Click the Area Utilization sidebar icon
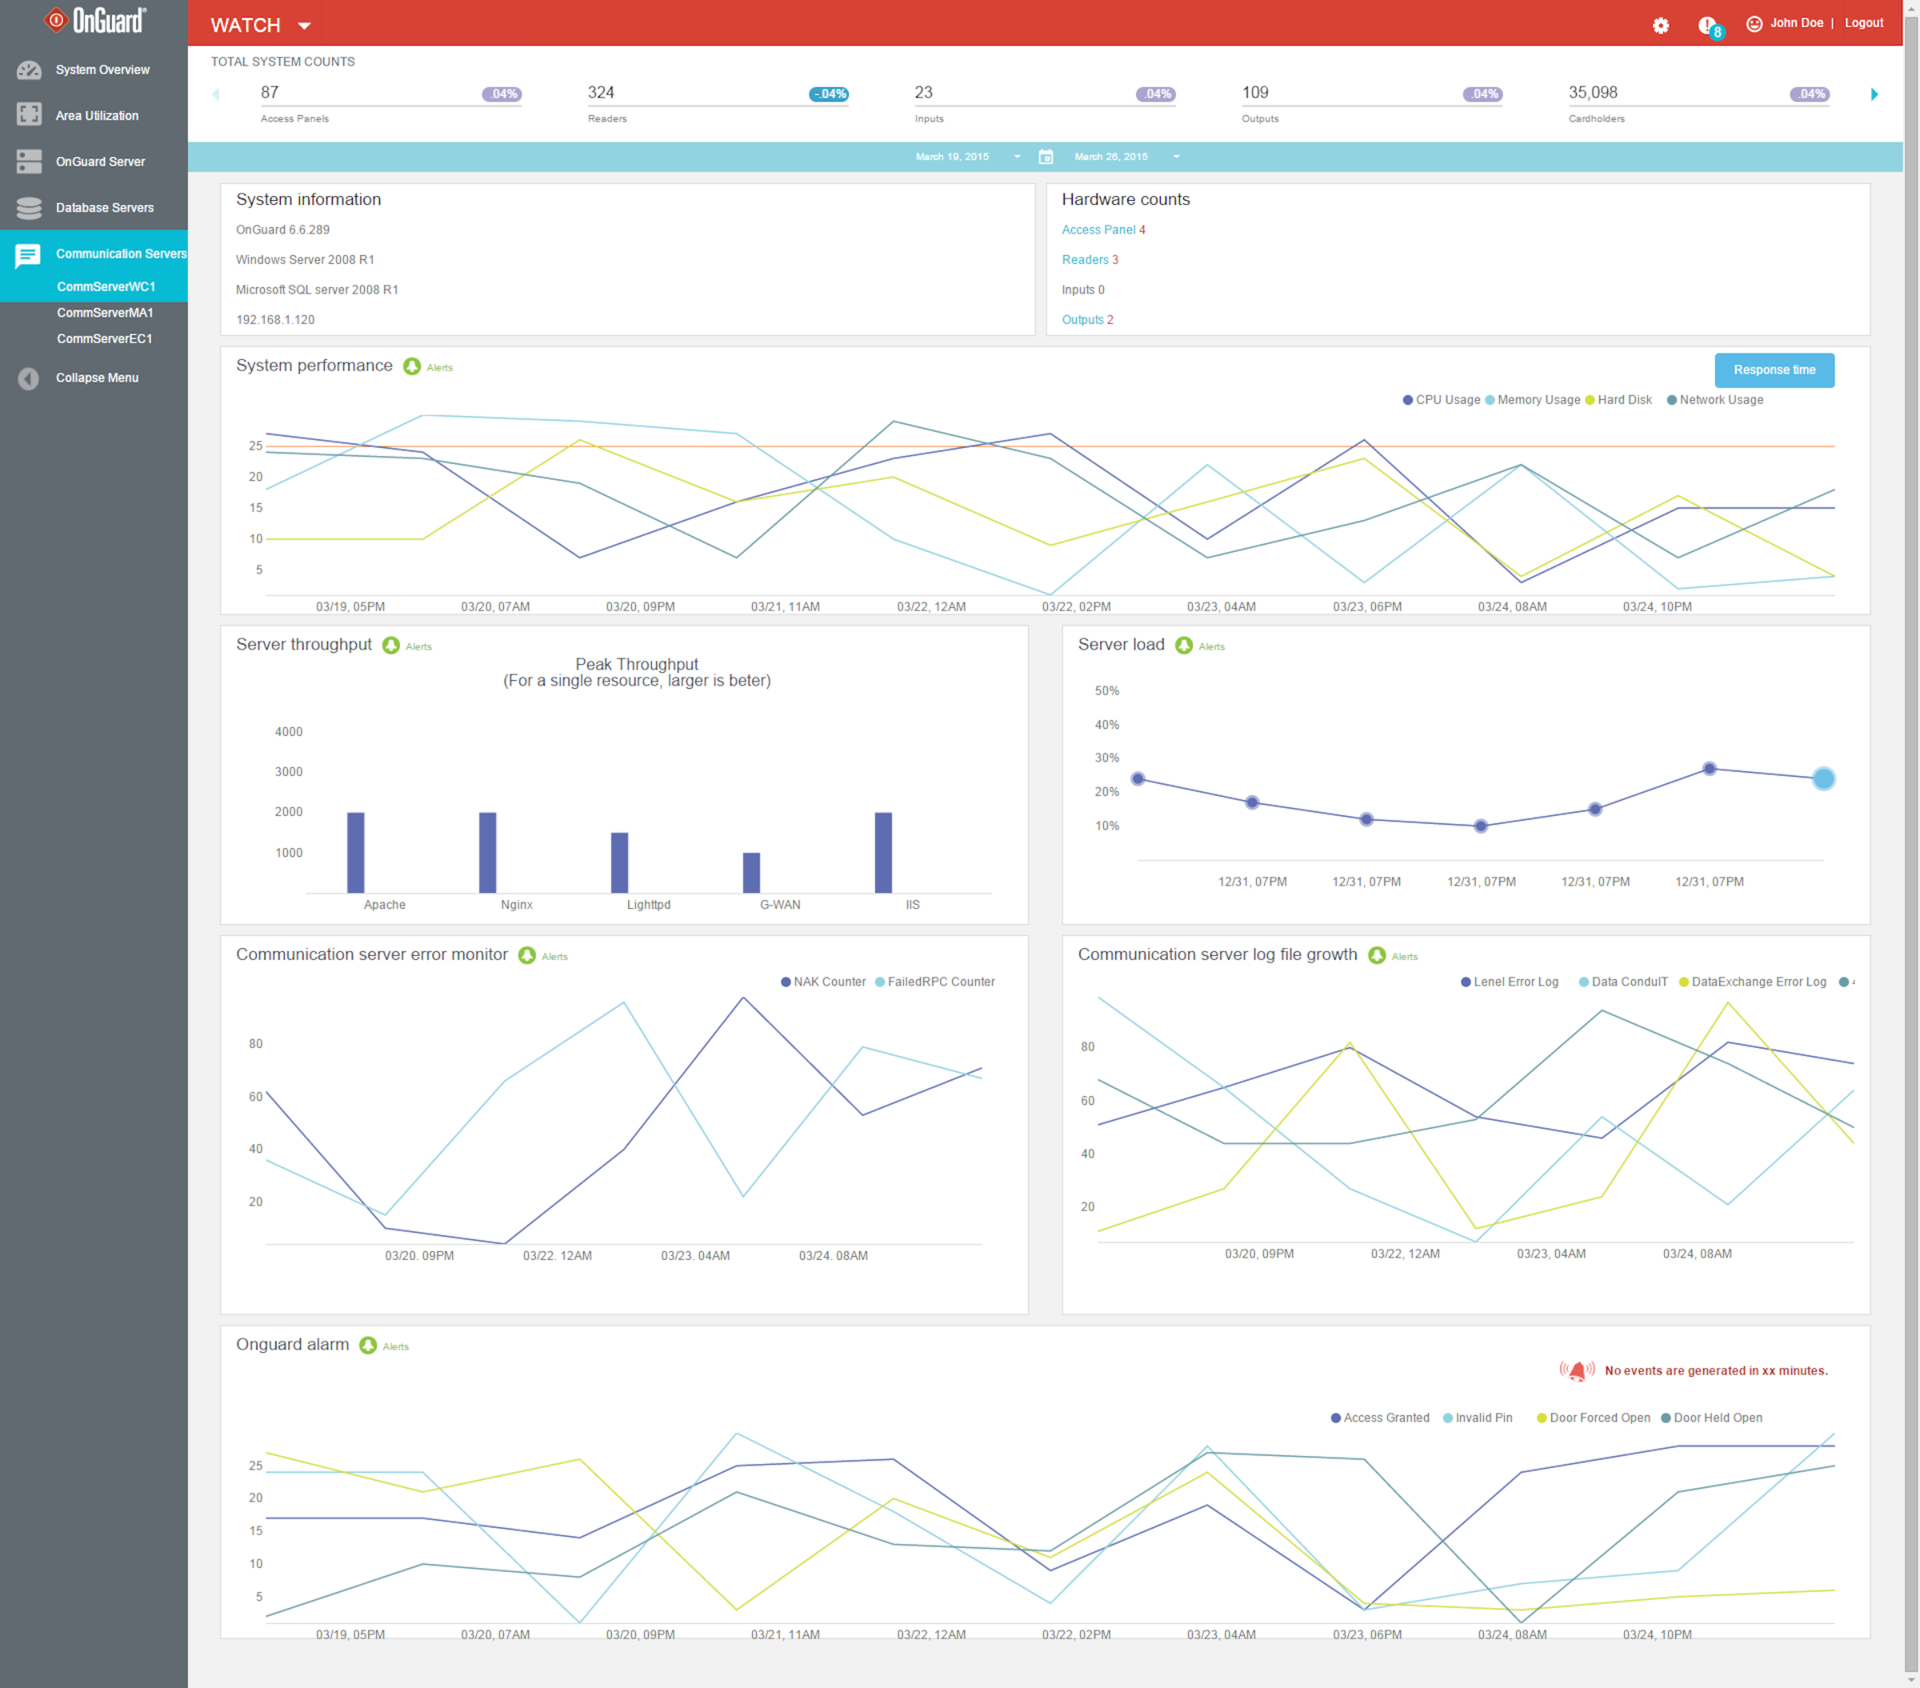This screenshot has width=1920, height=1688. click(x=29, y=115)
